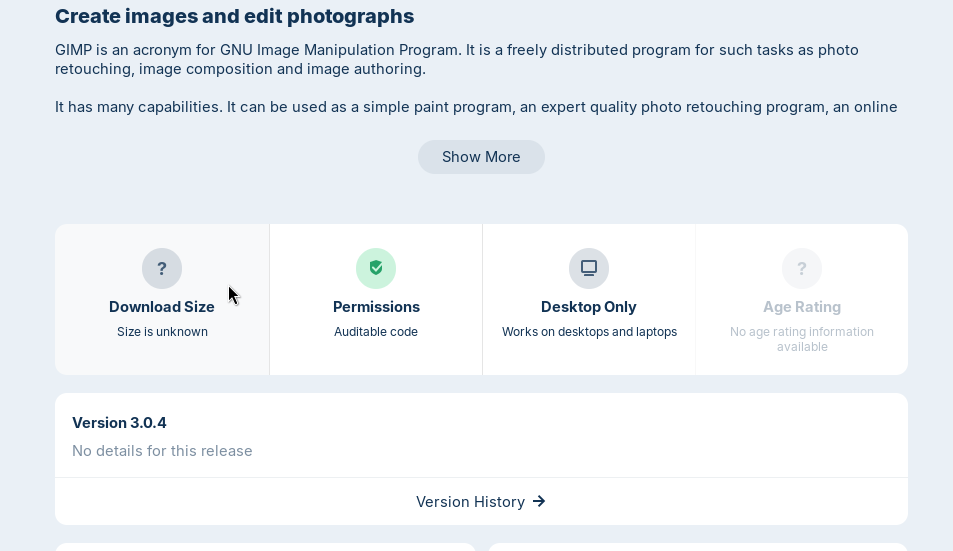Open the Version History link
Screen dimensions: 953x551
pos(471,501)
